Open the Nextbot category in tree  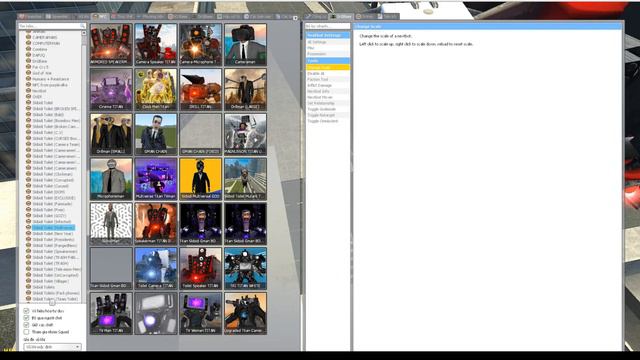39,91
